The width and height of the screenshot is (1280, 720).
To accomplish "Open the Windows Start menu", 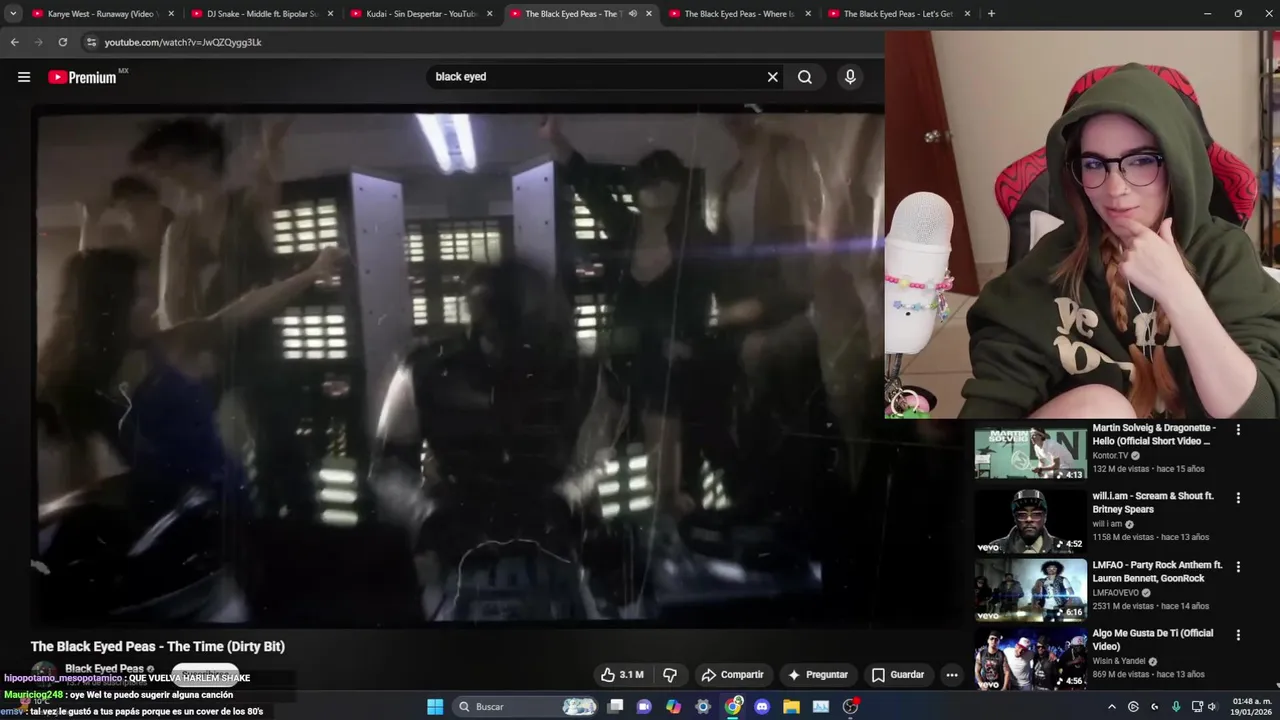I will pyautogui.click(x=435, y=707).
